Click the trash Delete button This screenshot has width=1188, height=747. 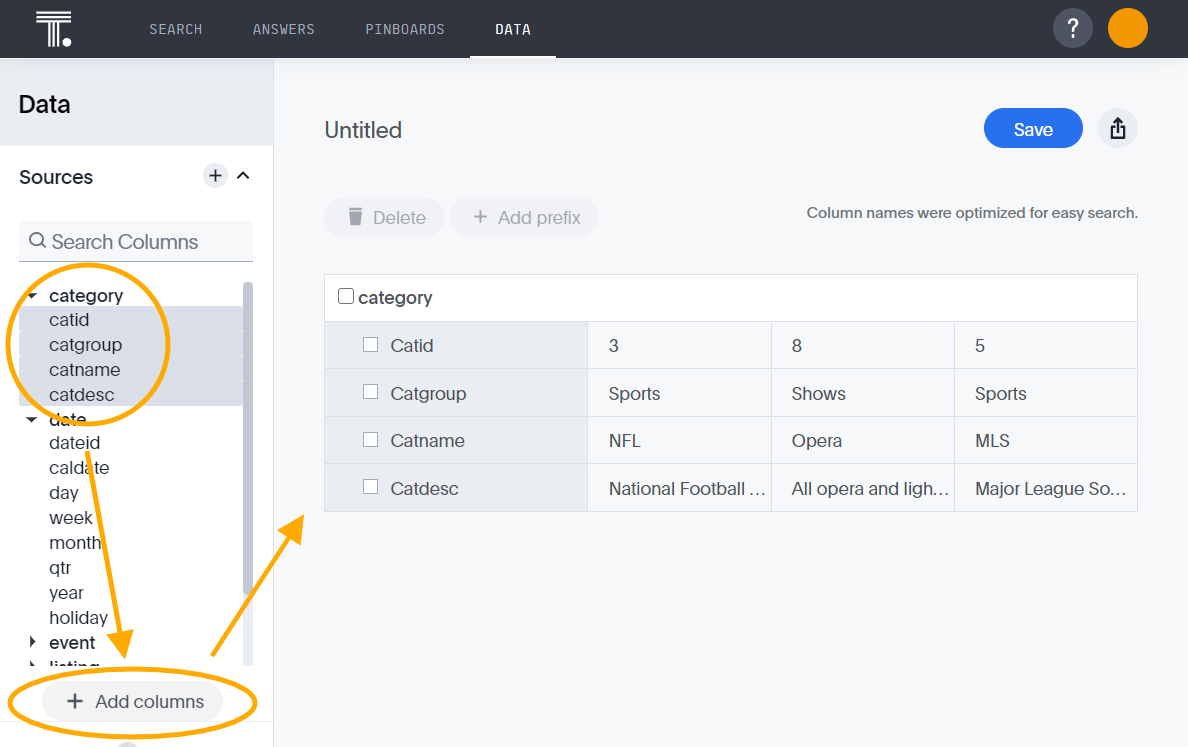[x=385, y=217]
